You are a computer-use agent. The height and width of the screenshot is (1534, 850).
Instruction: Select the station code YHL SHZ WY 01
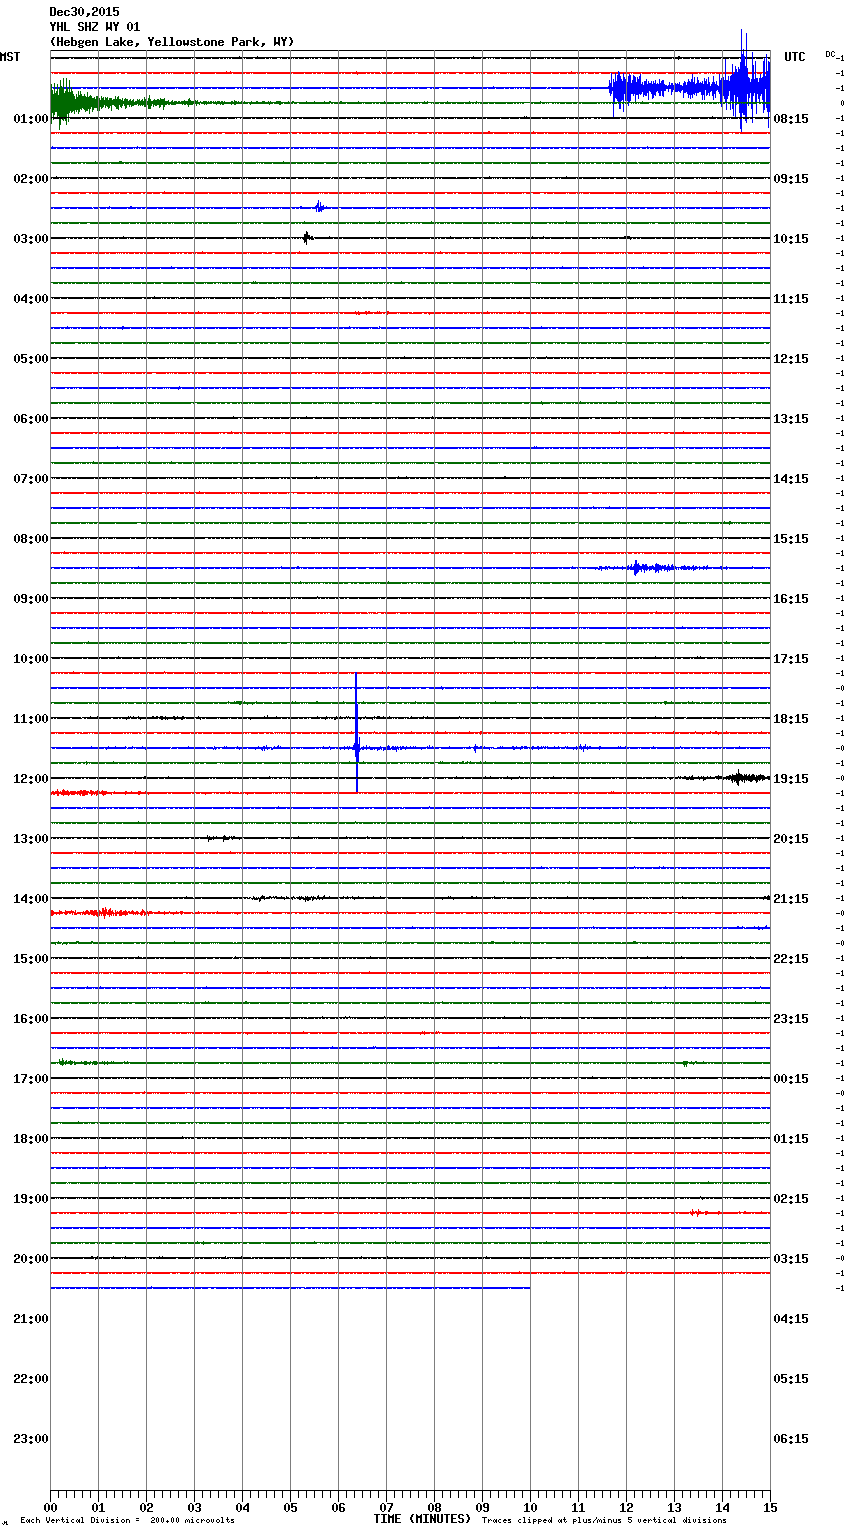tap(95, 27)
